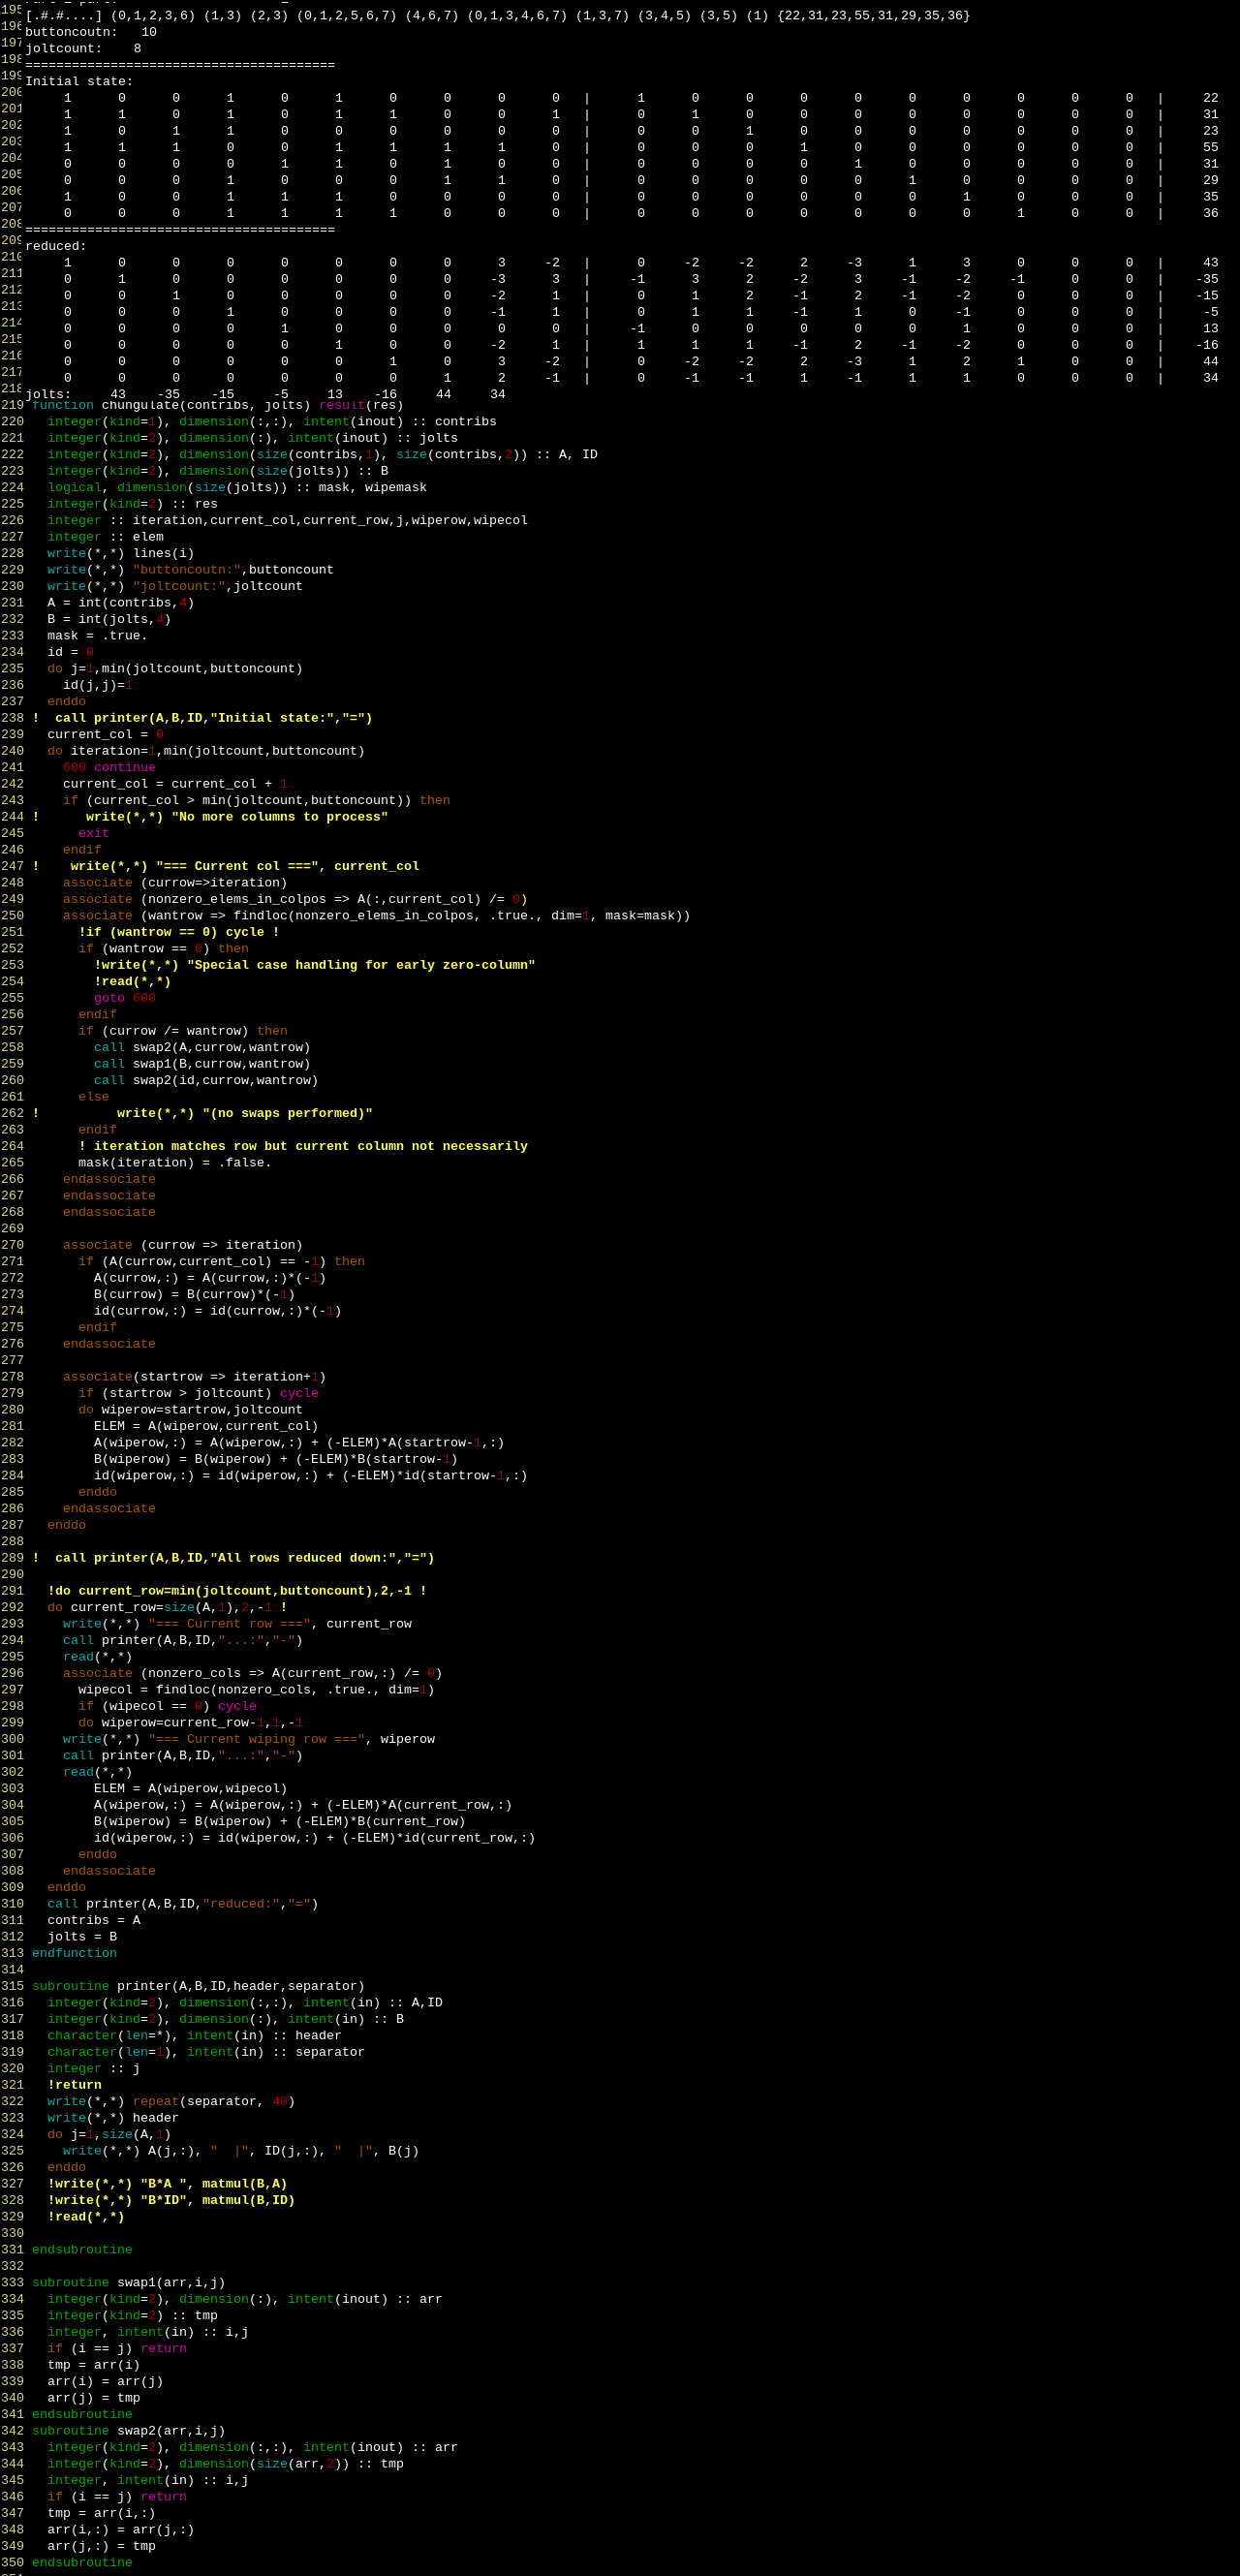Click the 'joltcount: 8' output line
The image size is (1240, 2576).
point(83,48)
